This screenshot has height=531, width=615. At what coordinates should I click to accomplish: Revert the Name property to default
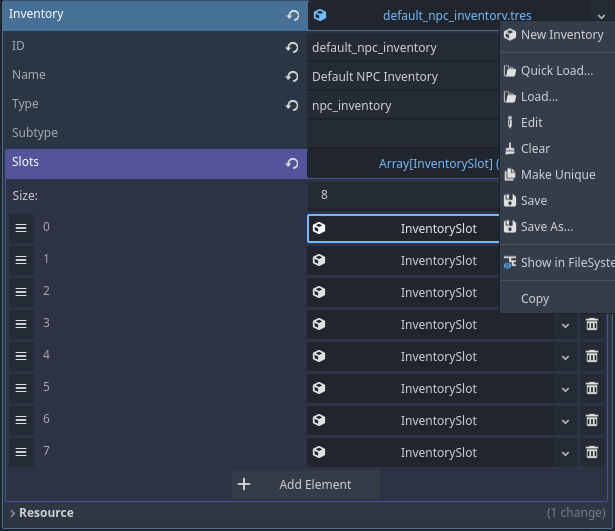(x=292, y=77)
